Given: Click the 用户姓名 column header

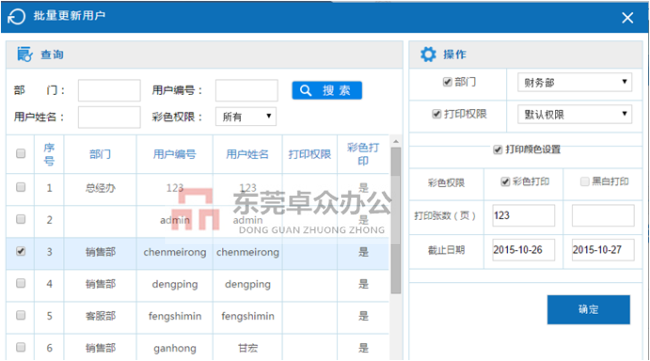Looking at the screenshot, I should tap(247, 154).
